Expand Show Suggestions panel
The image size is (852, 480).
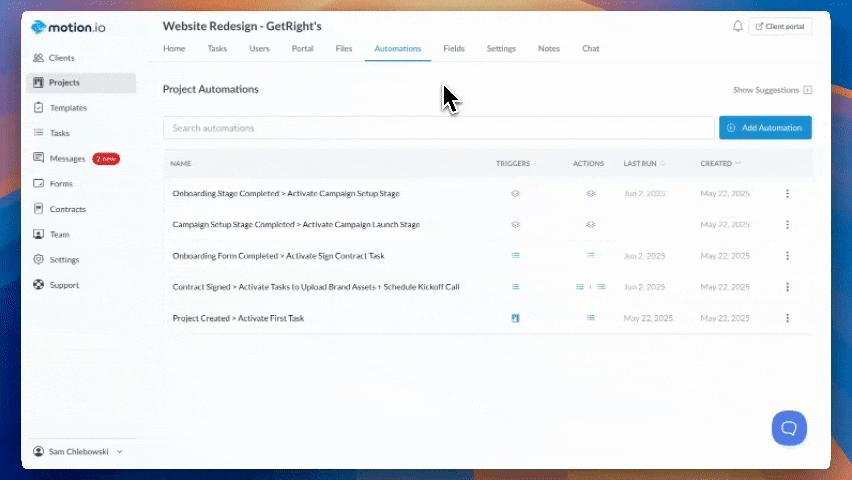coord(772,90)
